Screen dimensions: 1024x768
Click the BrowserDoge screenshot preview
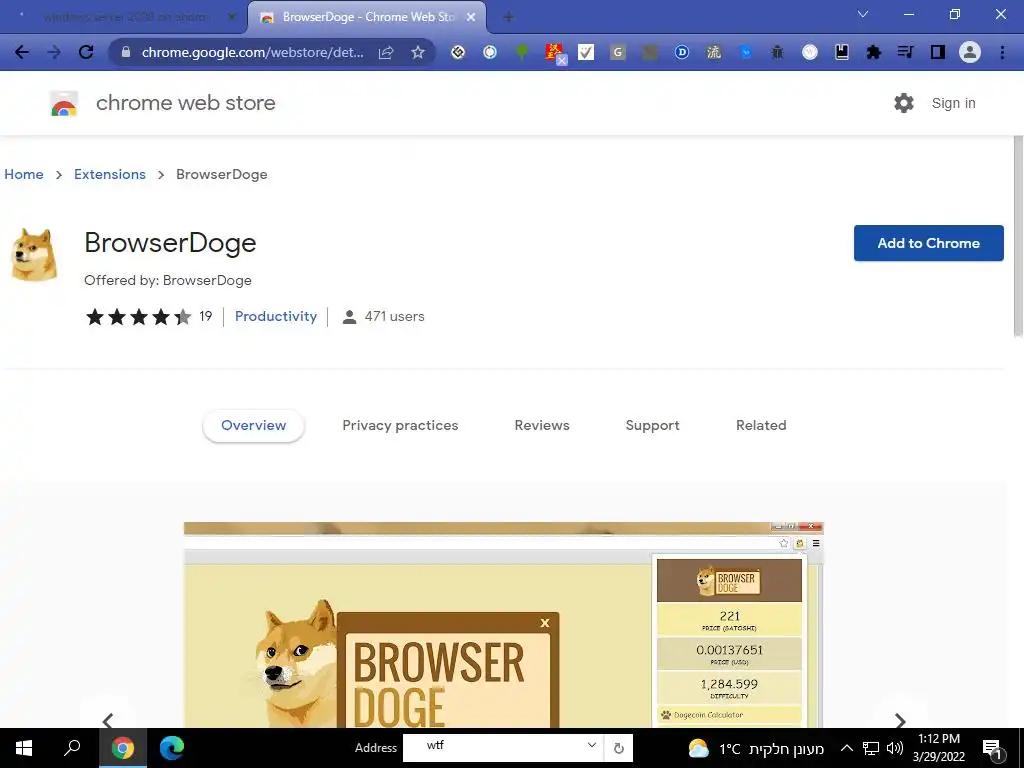pyautogui.click(x=504, y=625)
